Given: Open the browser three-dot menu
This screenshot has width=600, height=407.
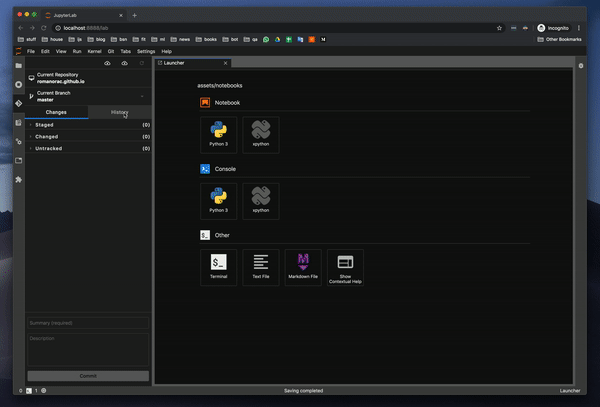Looking at the screenshot, I should (579, 28).
